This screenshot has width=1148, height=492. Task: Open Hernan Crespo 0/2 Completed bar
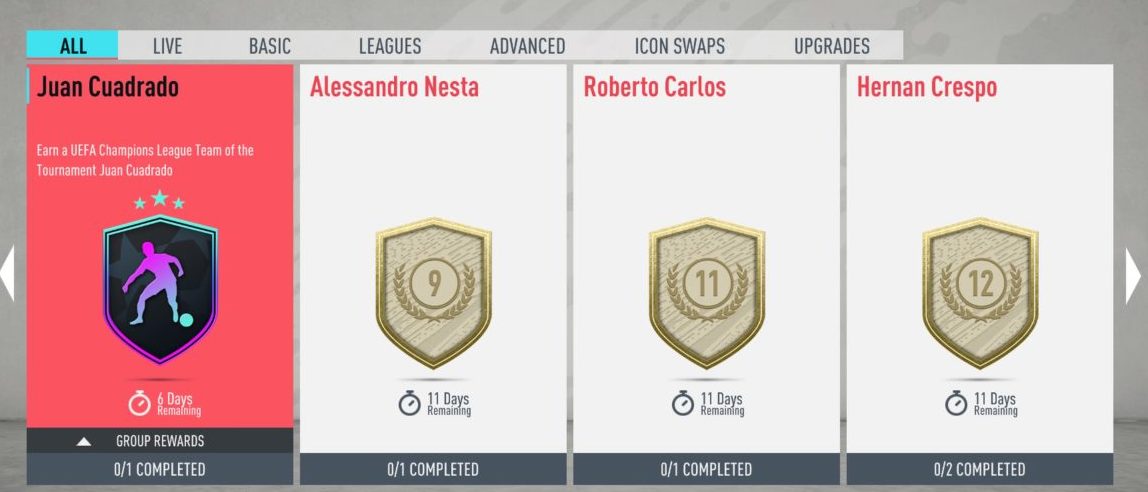(x=980, y=469)
